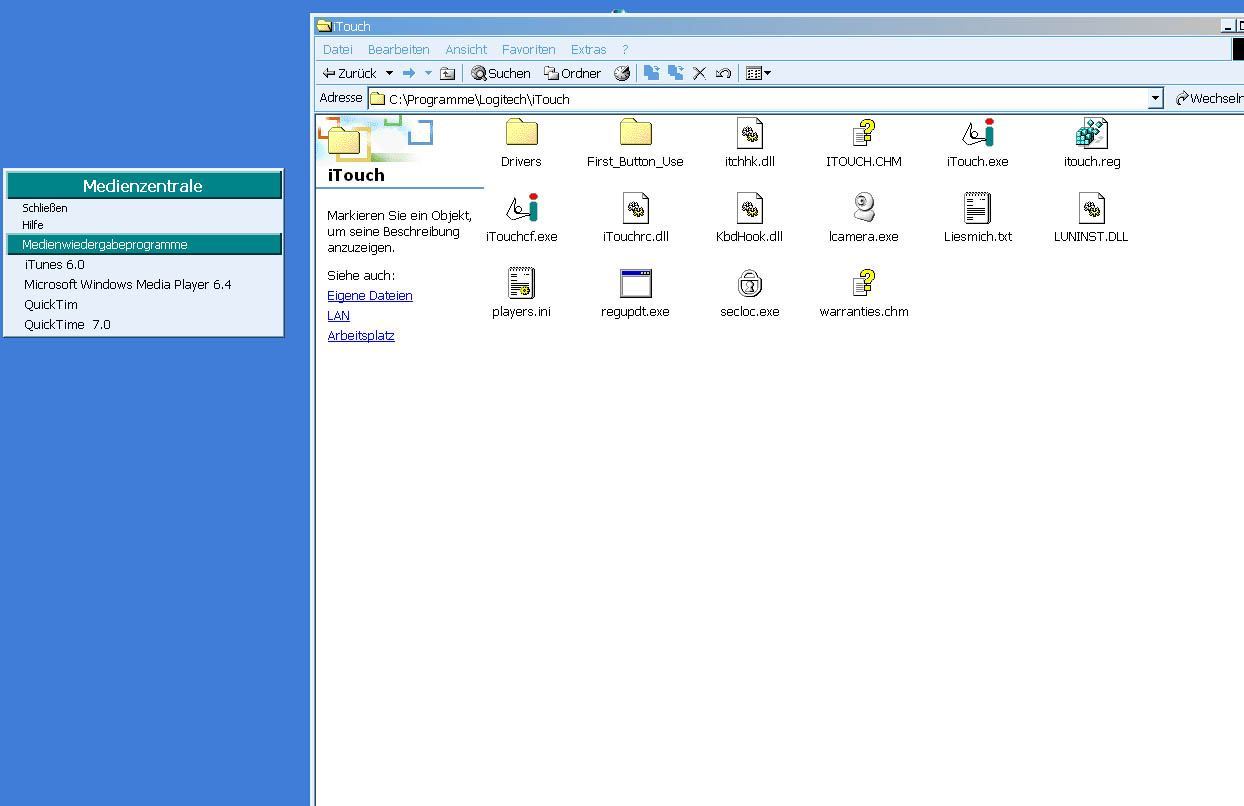Open the Zurück history dropdown arrow
This screenshot has height=806, width=1244.
tap(389, 73)
